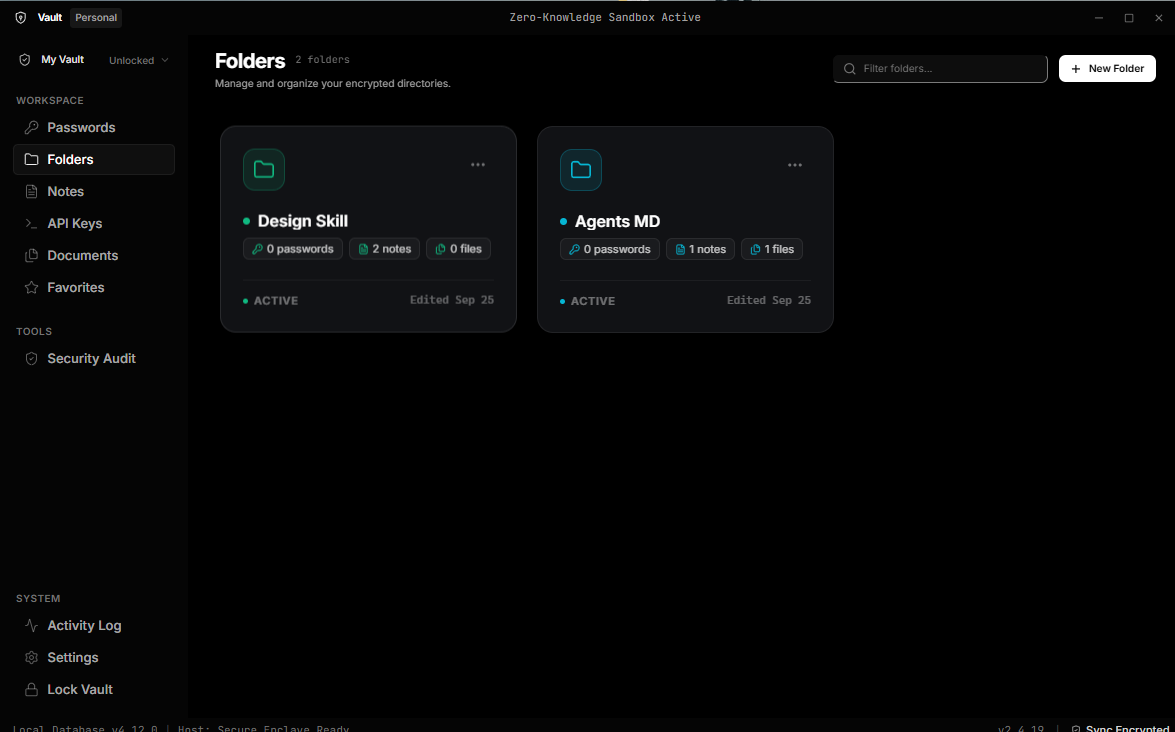The image size is (1175, 732).
Task: Open the Agents MD folder title
Action: (617, 222)
